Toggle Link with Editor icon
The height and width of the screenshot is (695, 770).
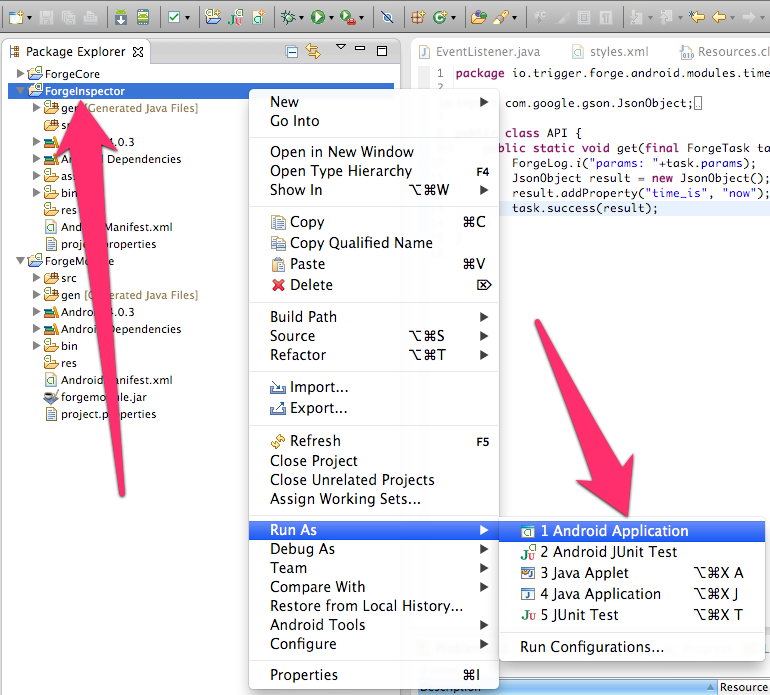pyautogui.click(x=313, y=51)
